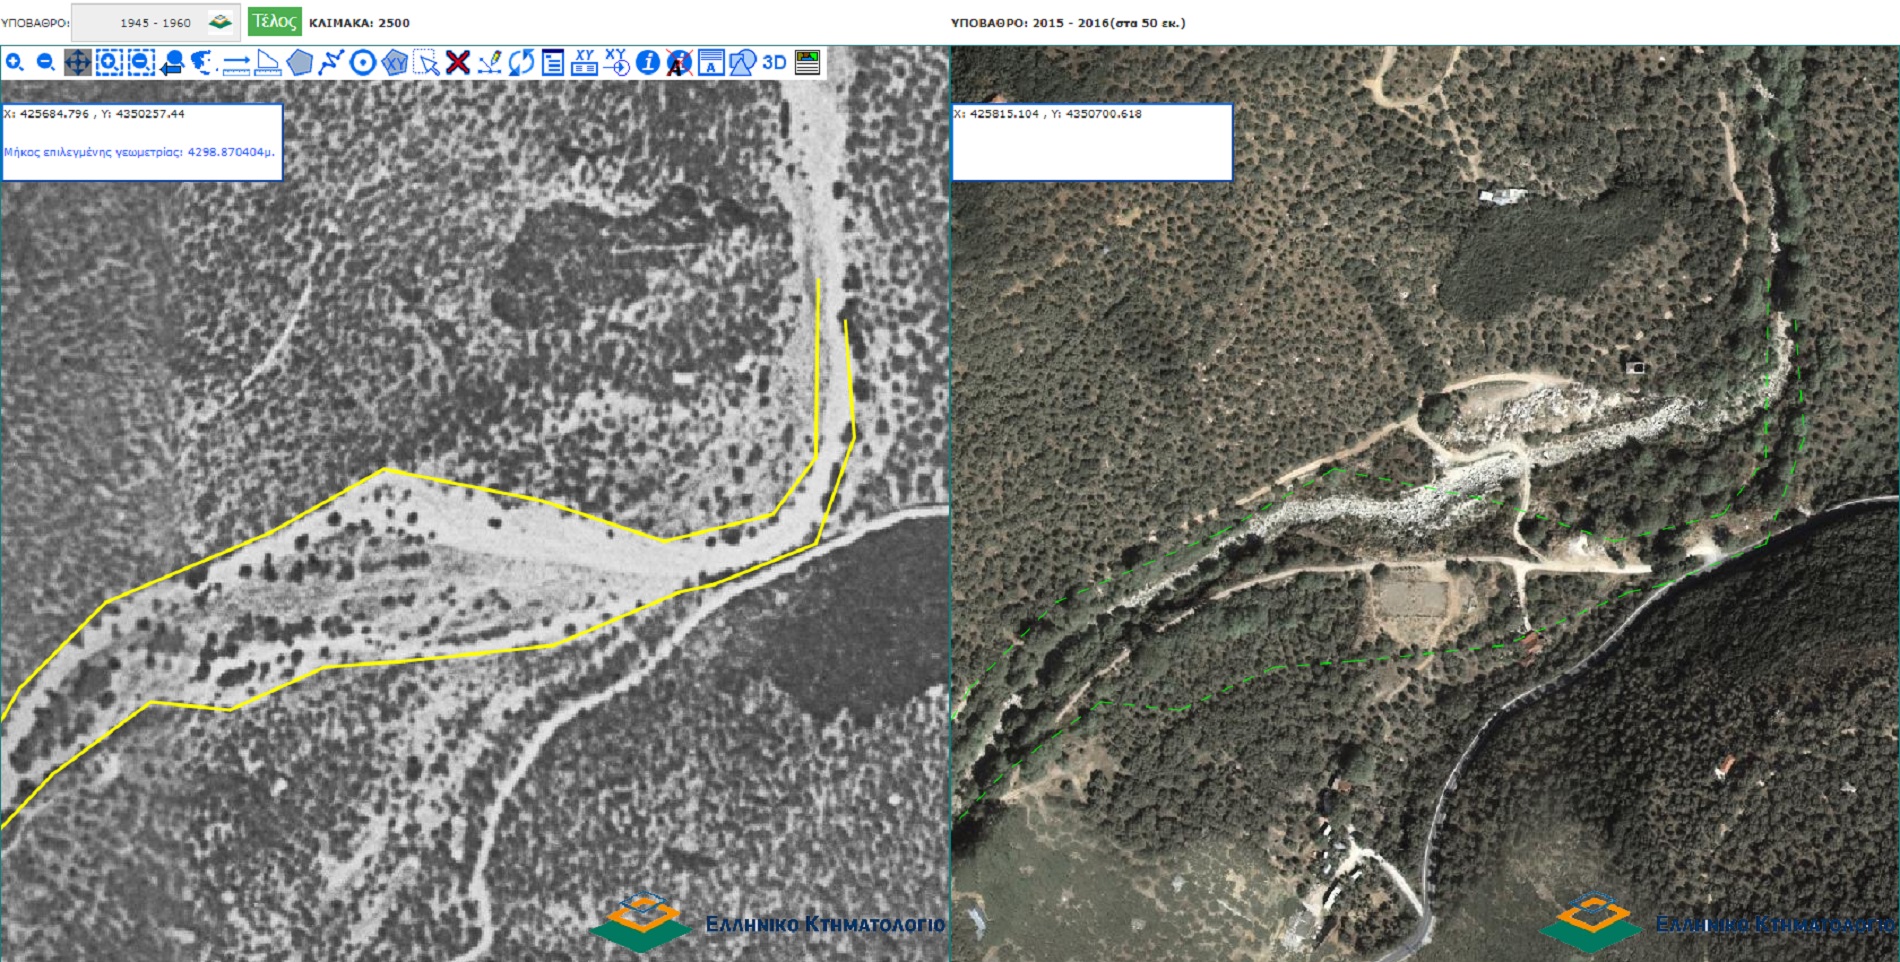The height and width of the screenshot is (962, 1900).
Task: Select the draw polygon tool
Action: [x=299, y=63]
